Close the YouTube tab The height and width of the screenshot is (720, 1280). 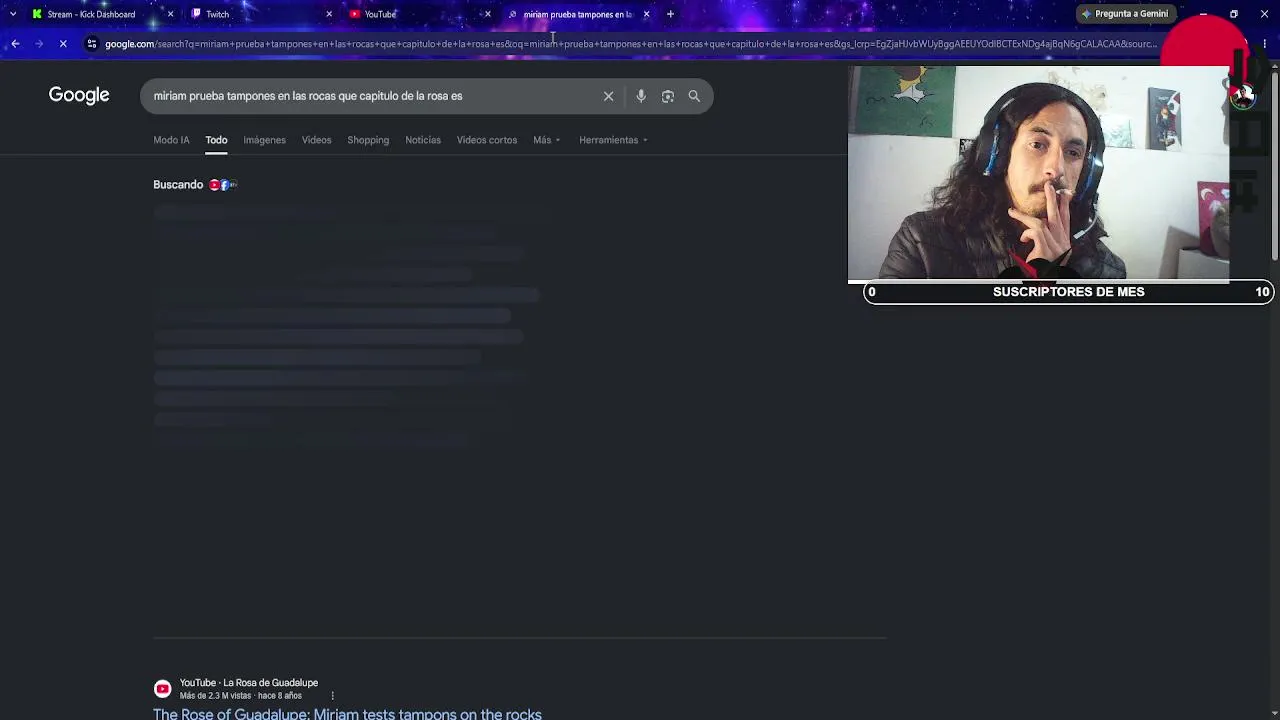(488, 14)
